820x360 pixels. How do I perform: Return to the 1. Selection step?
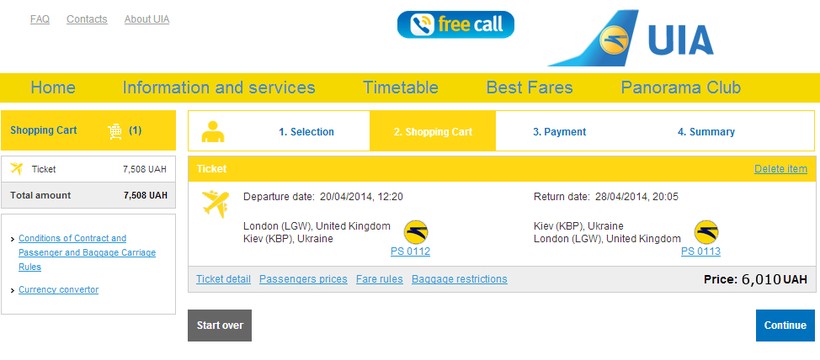coord(306,132)
